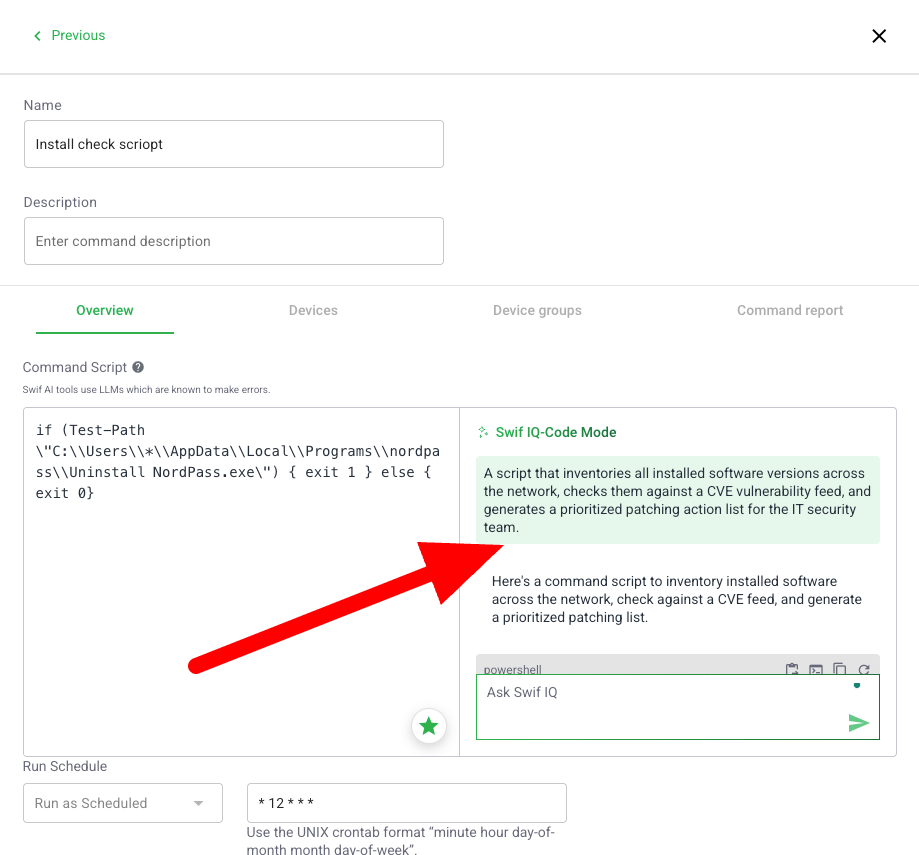The height and width of the screenshot is (855, 919).
Task: Open the Run as Scheduled dropdown
Action: coord(122,803)
